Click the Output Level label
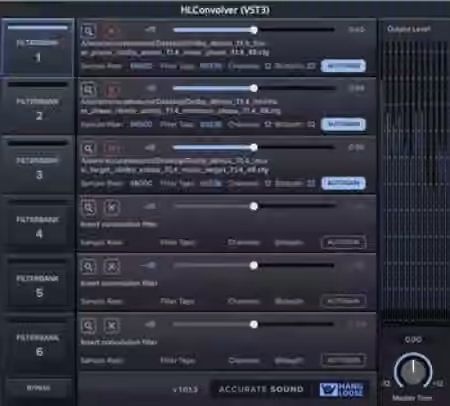The image size is (450, 406). (409, 29)
